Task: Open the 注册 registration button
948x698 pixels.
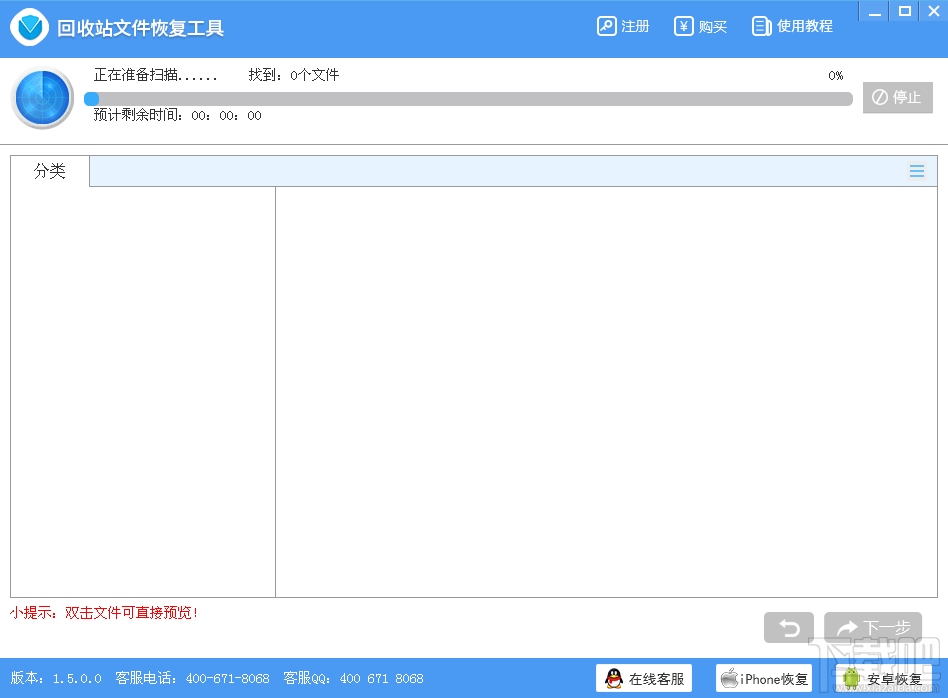Action: (x=623, y=27)
